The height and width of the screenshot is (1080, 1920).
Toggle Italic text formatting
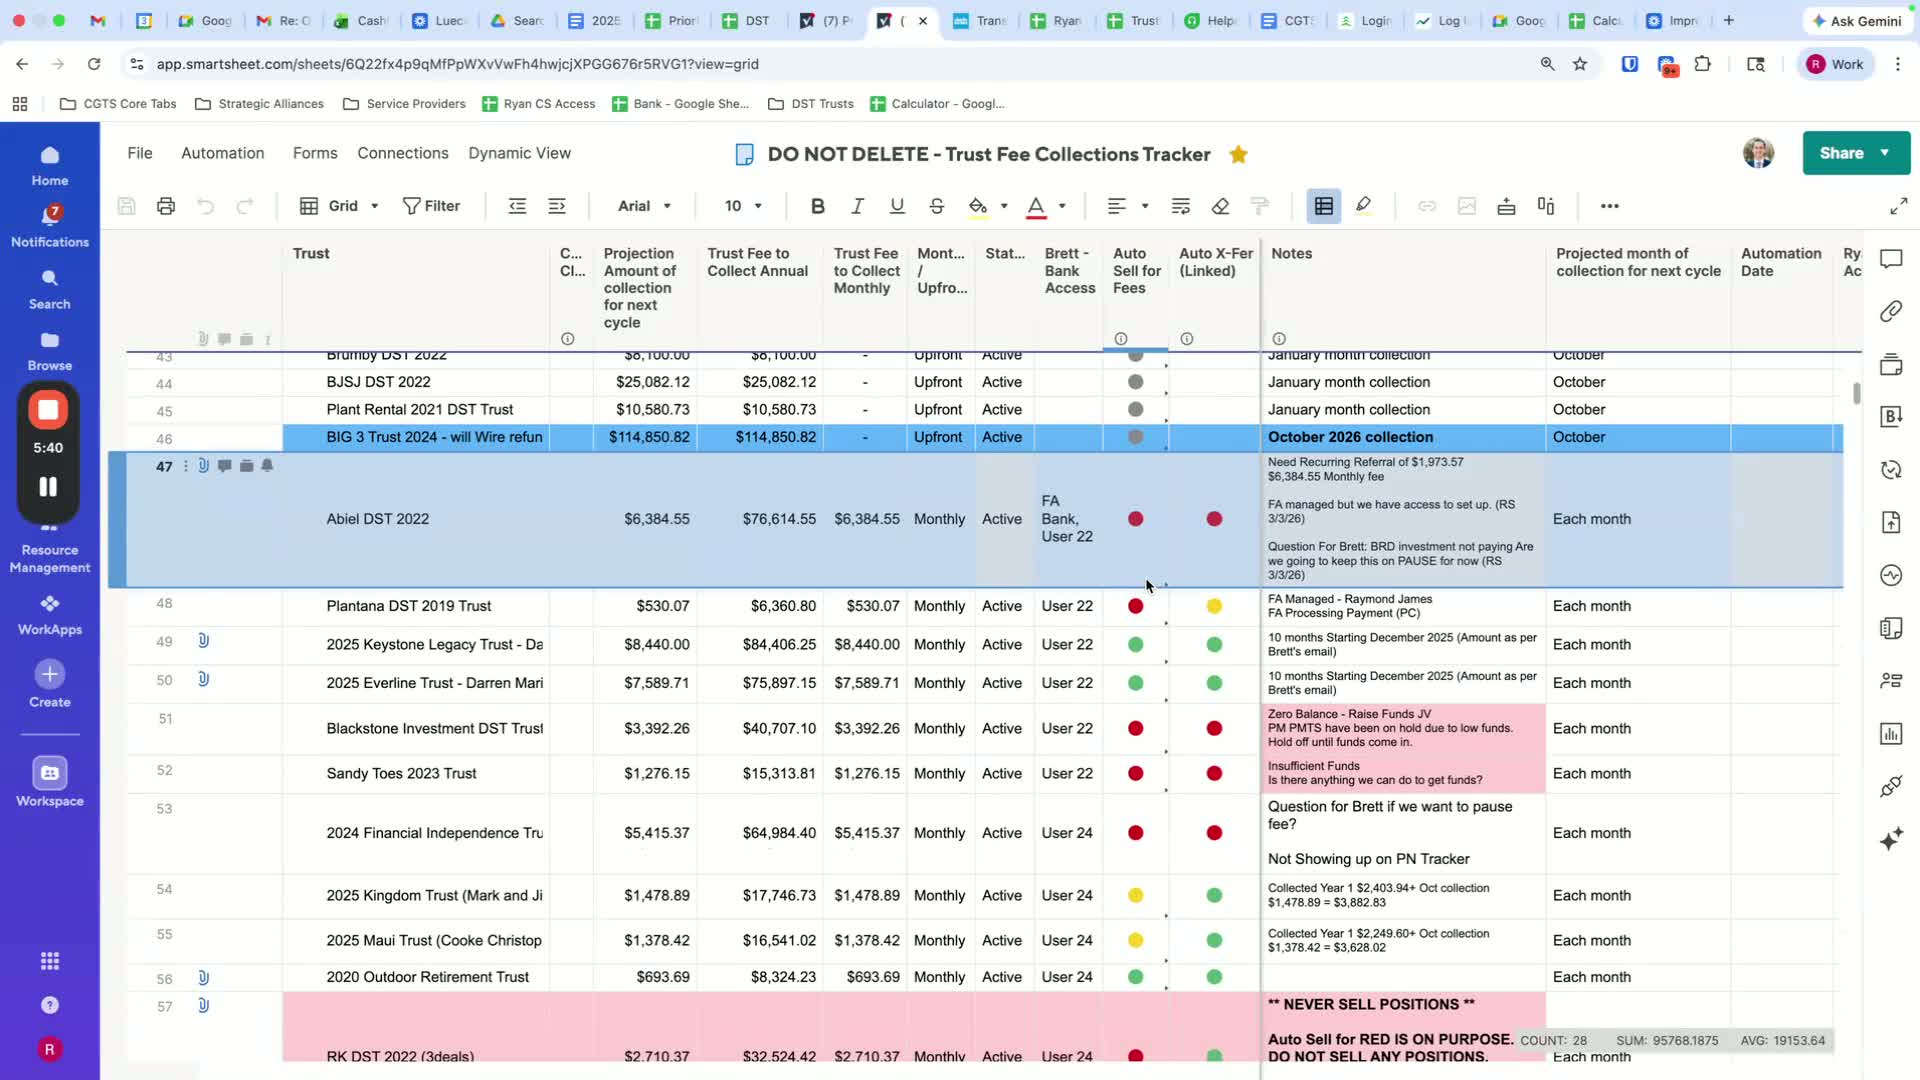click(857, 206)
